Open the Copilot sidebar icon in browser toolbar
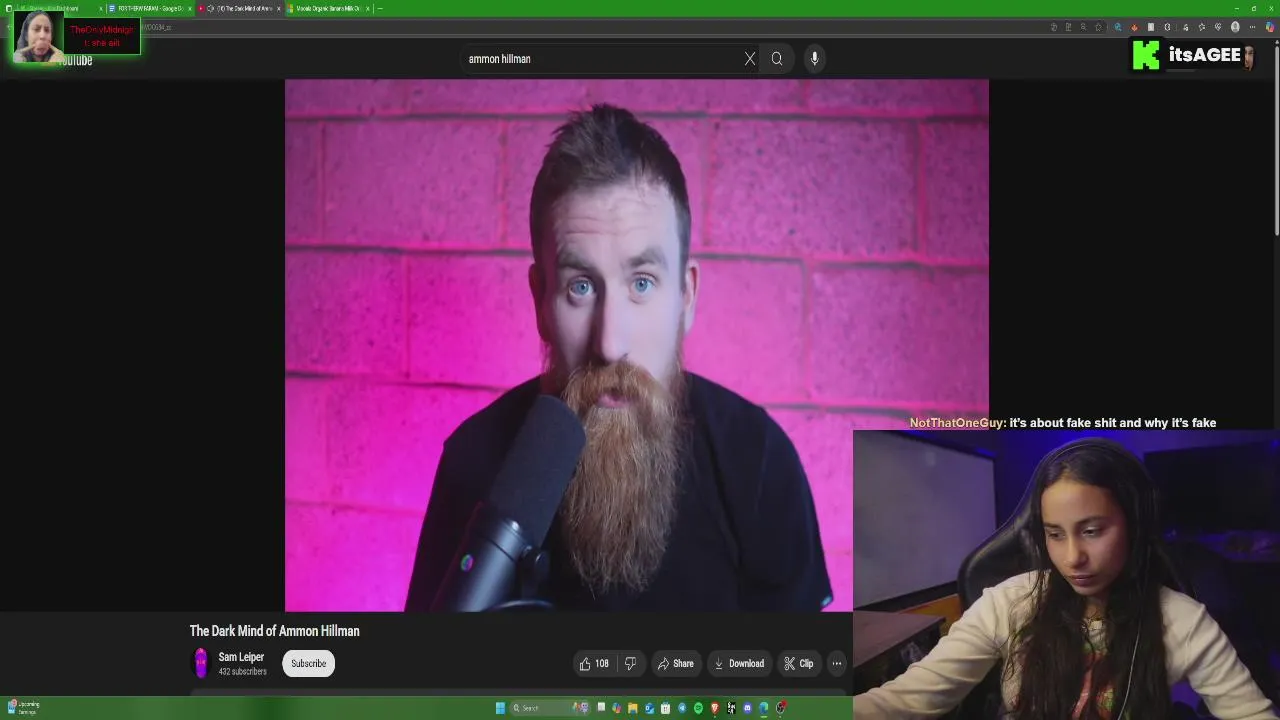 point(1269,27)
